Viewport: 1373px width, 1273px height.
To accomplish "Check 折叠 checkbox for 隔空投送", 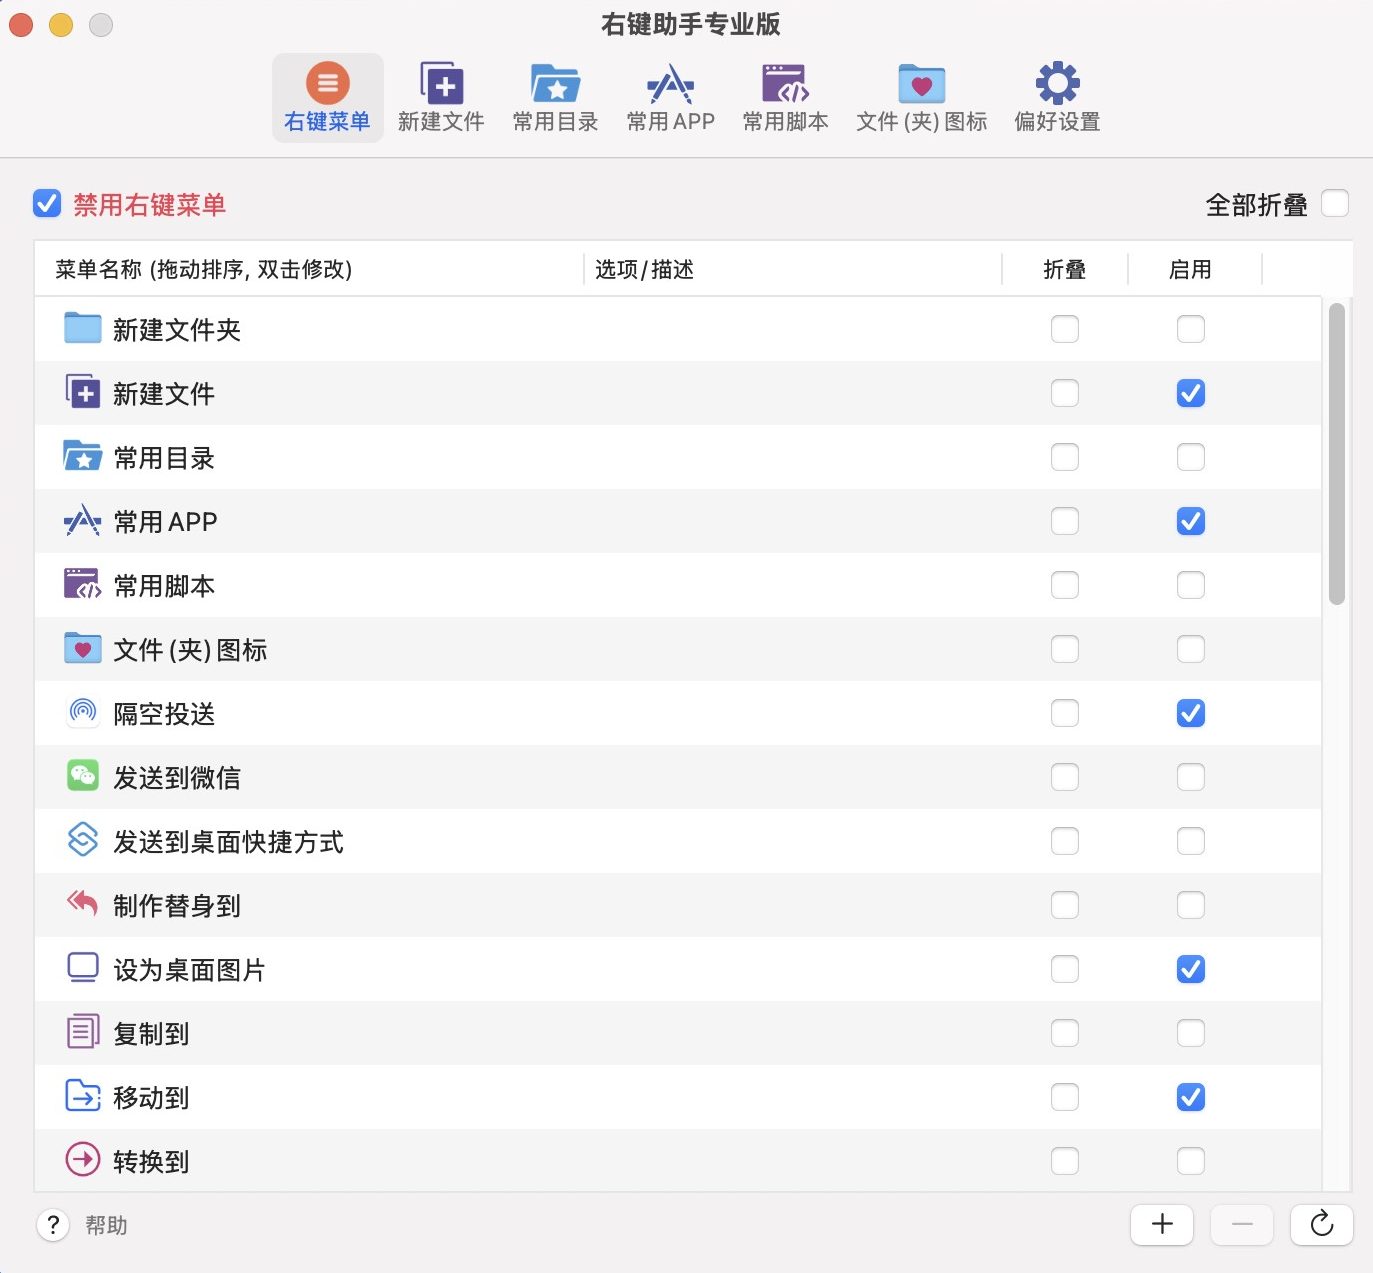I will [x=1064, y=713].
